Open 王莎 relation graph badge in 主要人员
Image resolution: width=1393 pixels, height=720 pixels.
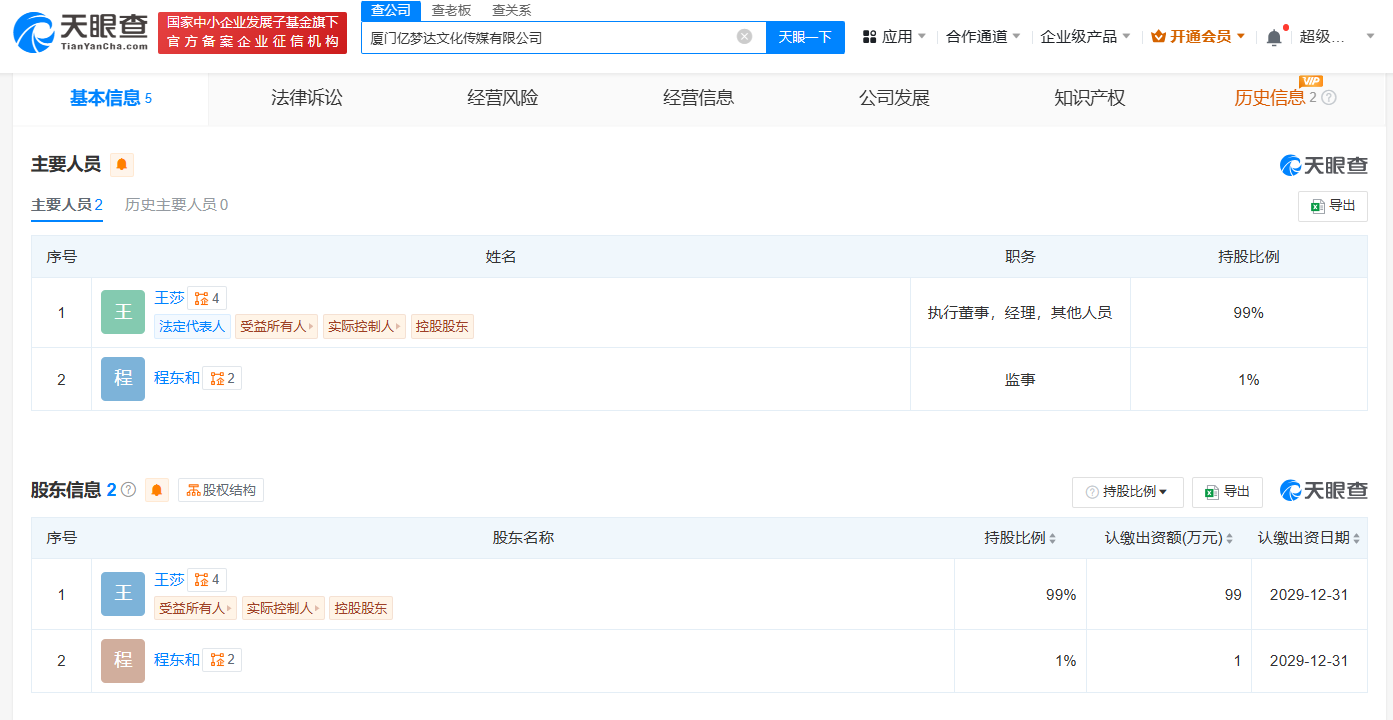207,298
